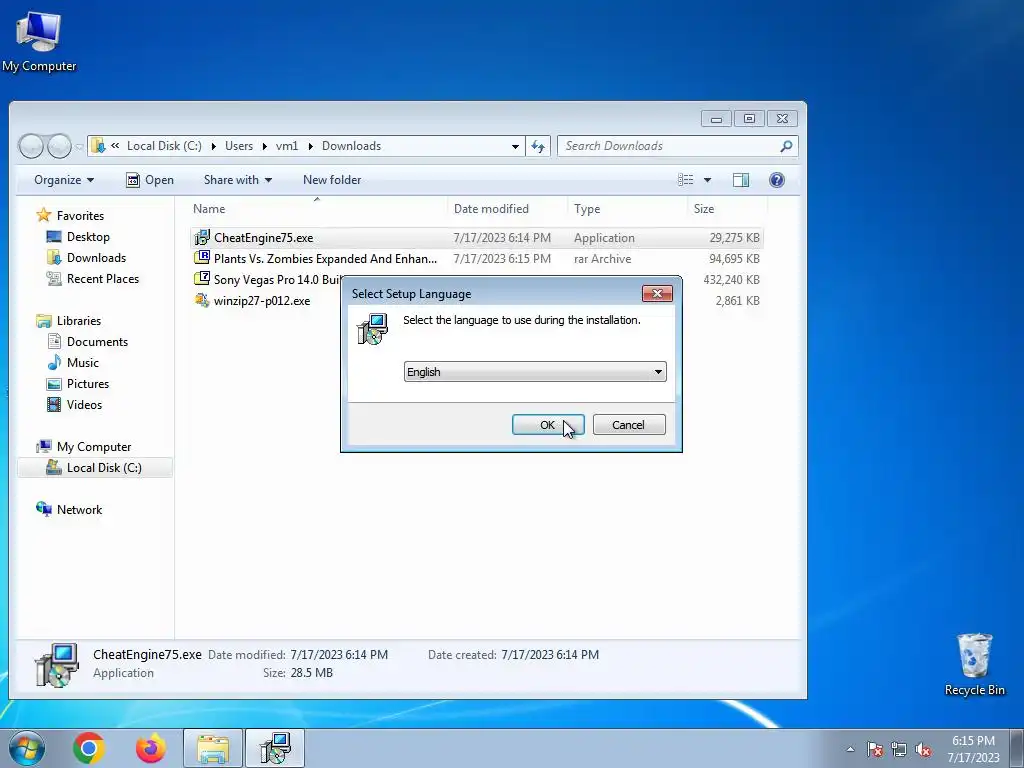The height and width of the screenshot is (768, 1024).
Task: Go back in Explorer navigation
Action: click(x=31, y=146)
